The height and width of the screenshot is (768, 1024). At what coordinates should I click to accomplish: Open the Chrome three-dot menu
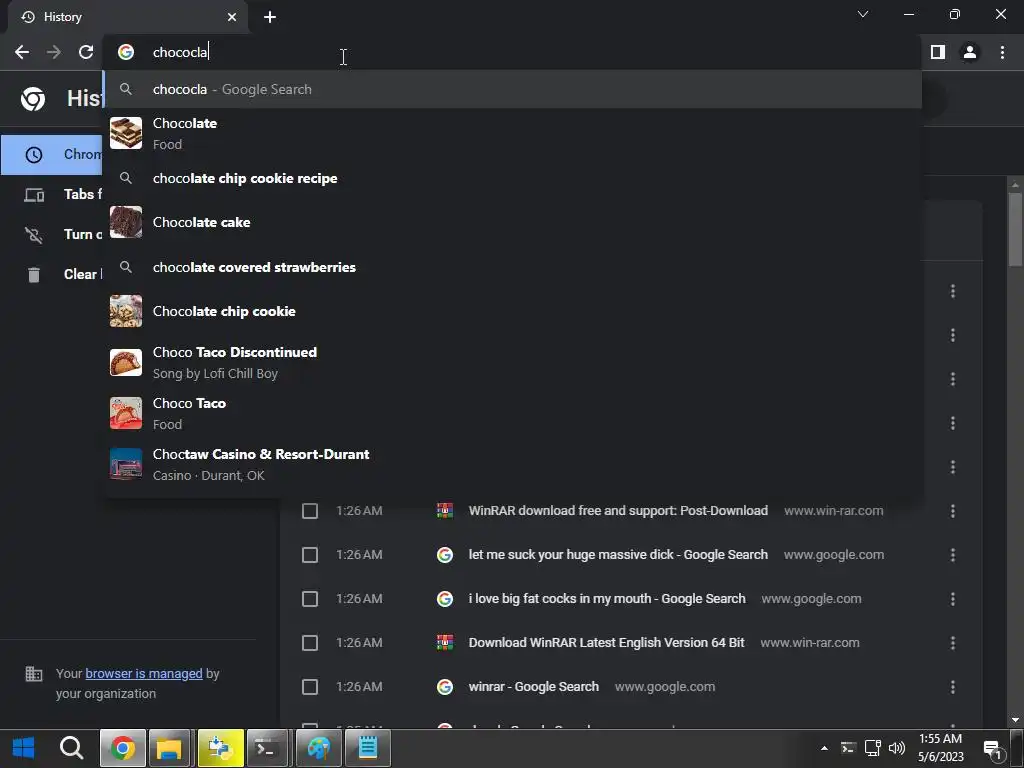click(x=1002, y=52)
